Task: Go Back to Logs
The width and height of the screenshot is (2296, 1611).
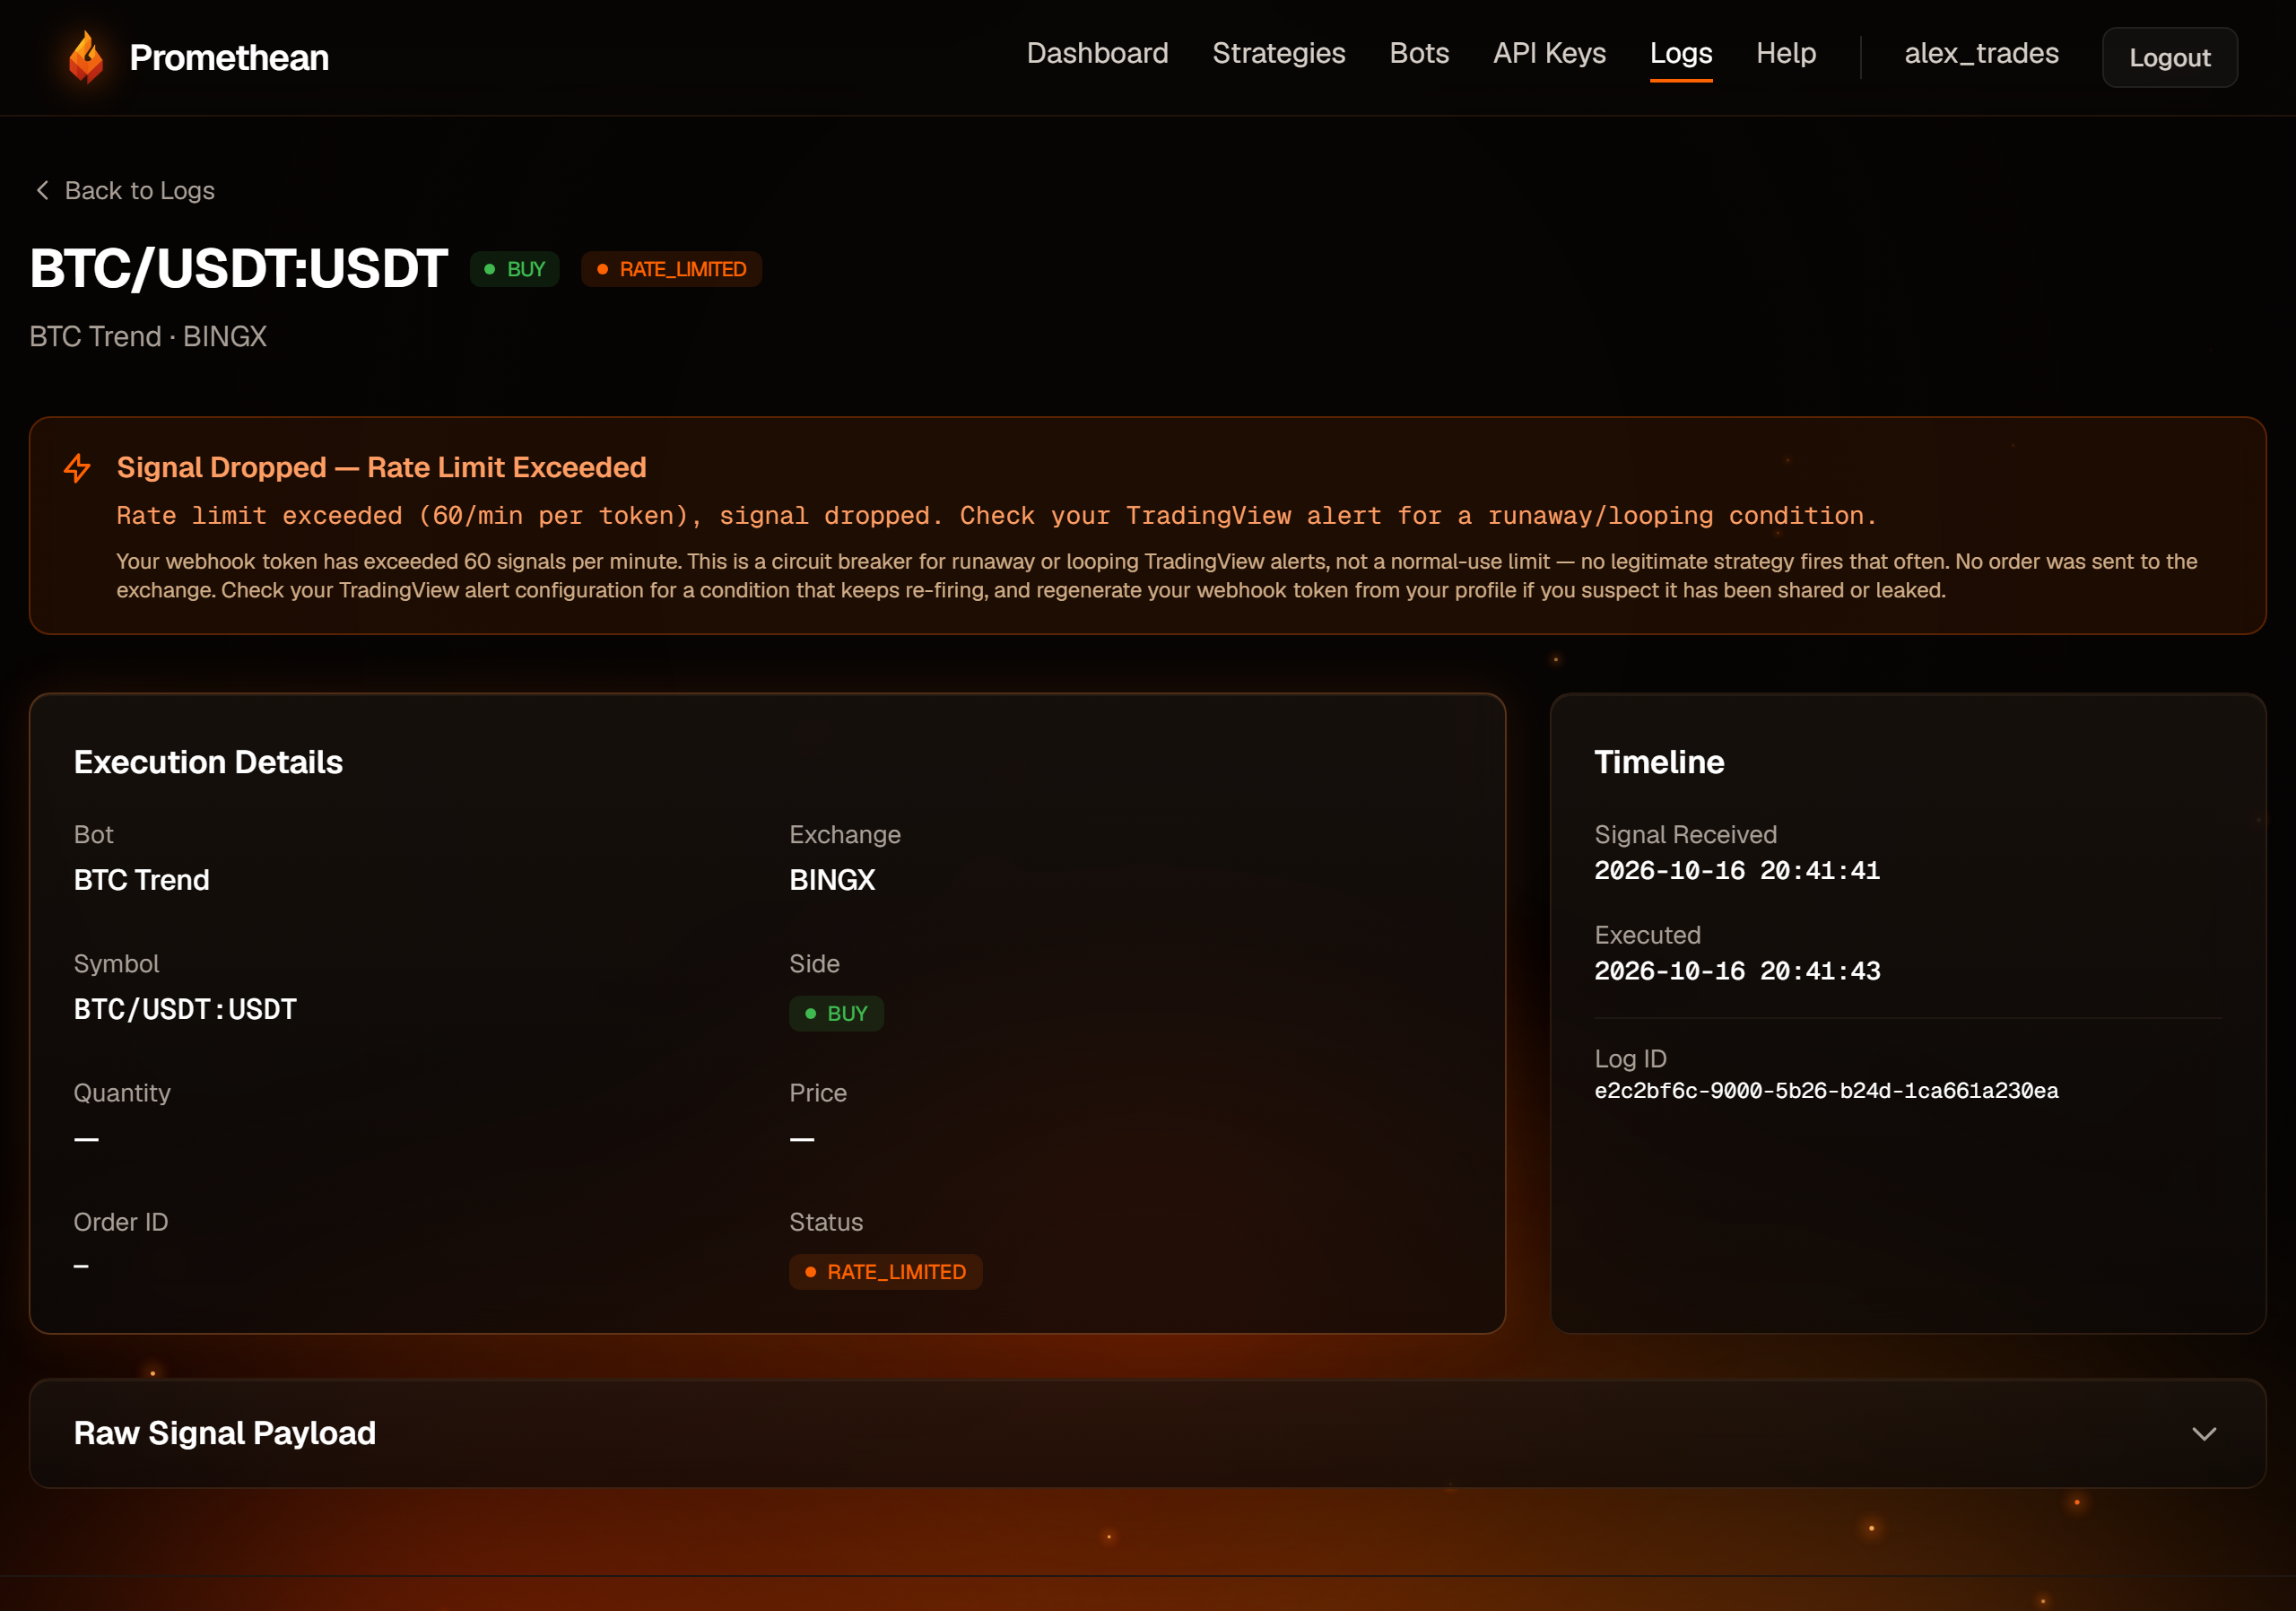Action: (x=125, y=190)
